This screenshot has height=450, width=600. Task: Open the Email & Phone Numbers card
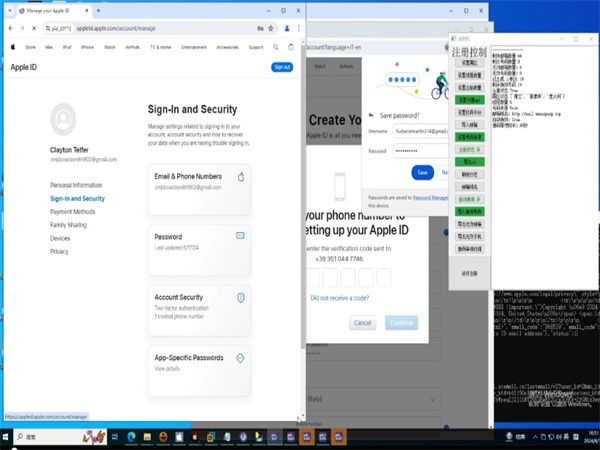[198, 189]
